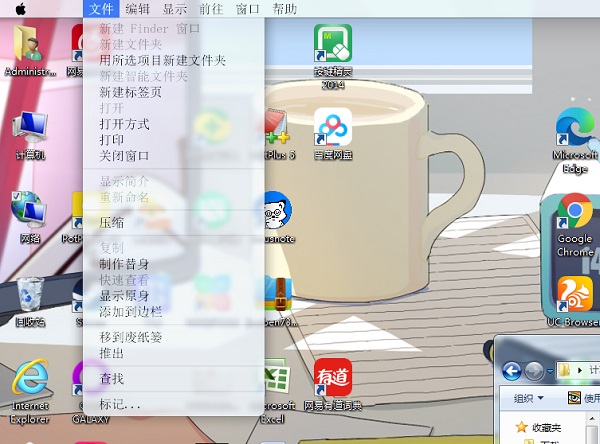Click the Explorer window forward arrow
Image resolution: width=600 pixels, height=444 pixels.
click(x=534, y=371)
